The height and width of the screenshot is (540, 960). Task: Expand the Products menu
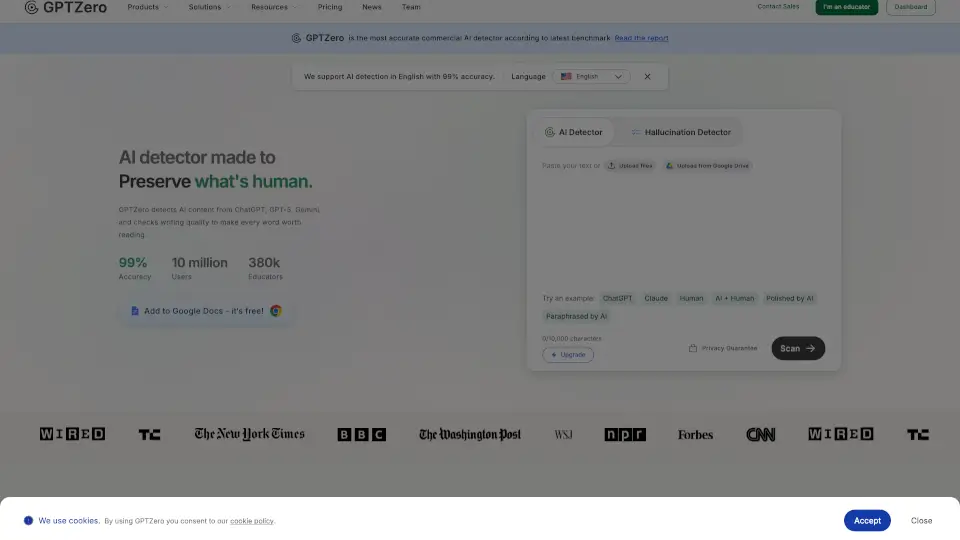(x=147, y=7)
